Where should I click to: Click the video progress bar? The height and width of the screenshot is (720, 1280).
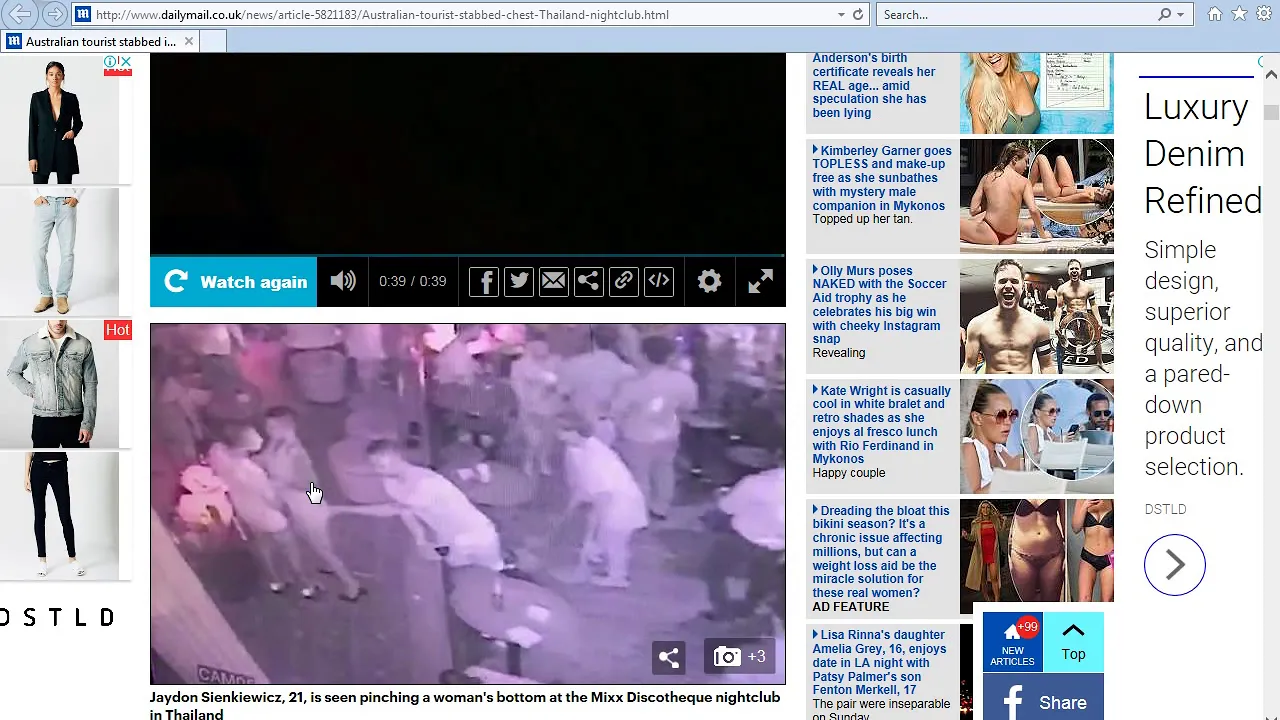468,255
